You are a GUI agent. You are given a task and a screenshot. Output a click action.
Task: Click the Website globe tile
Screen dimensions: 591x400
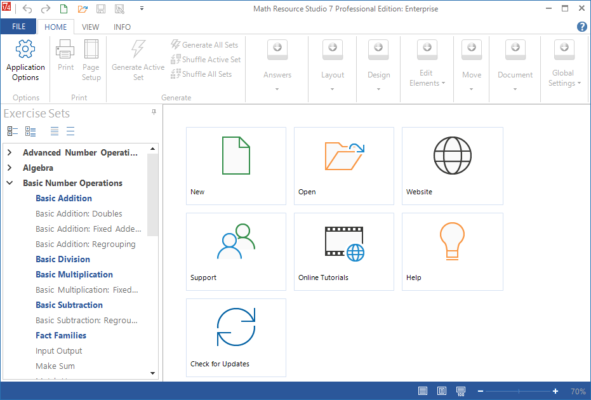[452, 166]
